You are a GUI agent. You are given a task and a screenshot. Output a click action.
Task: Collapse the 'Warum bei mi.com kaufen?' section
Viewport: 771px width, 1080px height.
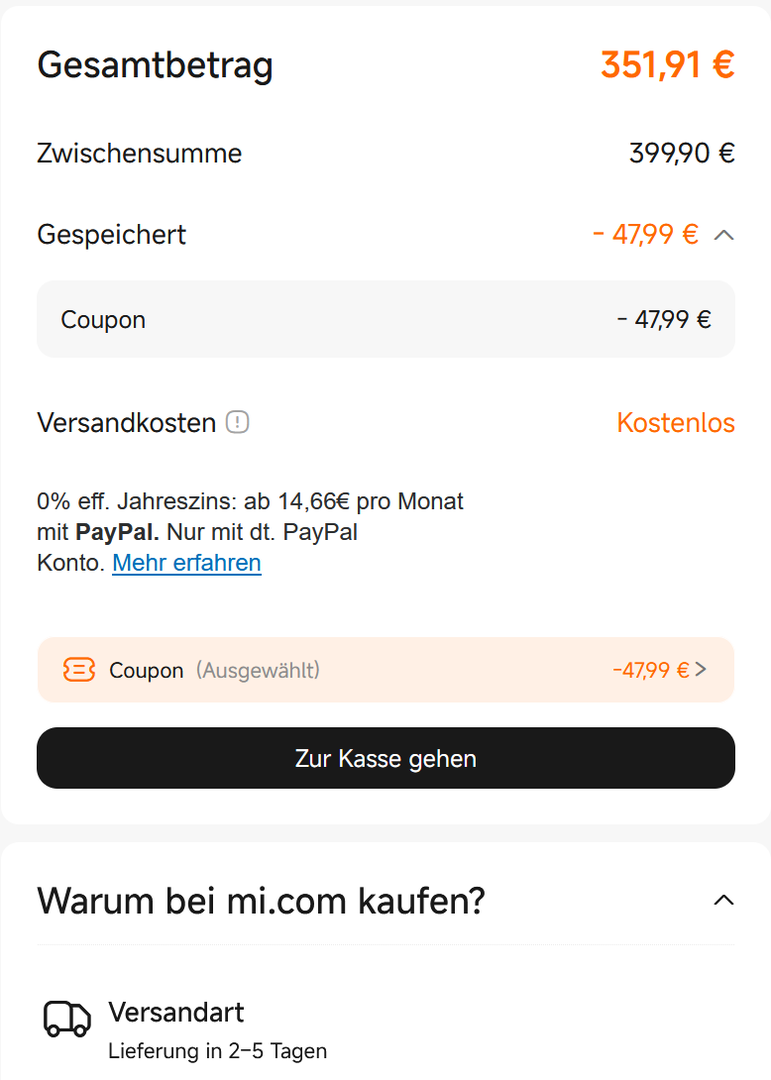click(x=724, y=901)
